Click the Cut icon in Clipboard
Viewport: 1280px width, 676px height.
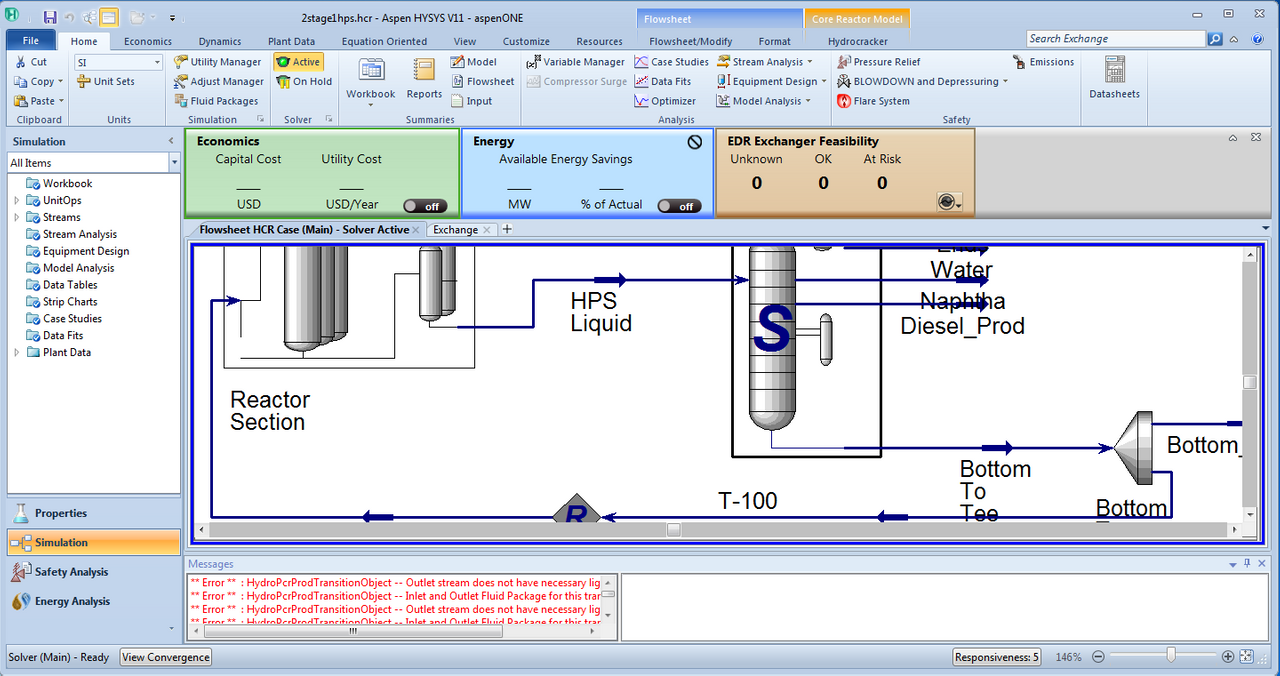[x=21, y=62]
